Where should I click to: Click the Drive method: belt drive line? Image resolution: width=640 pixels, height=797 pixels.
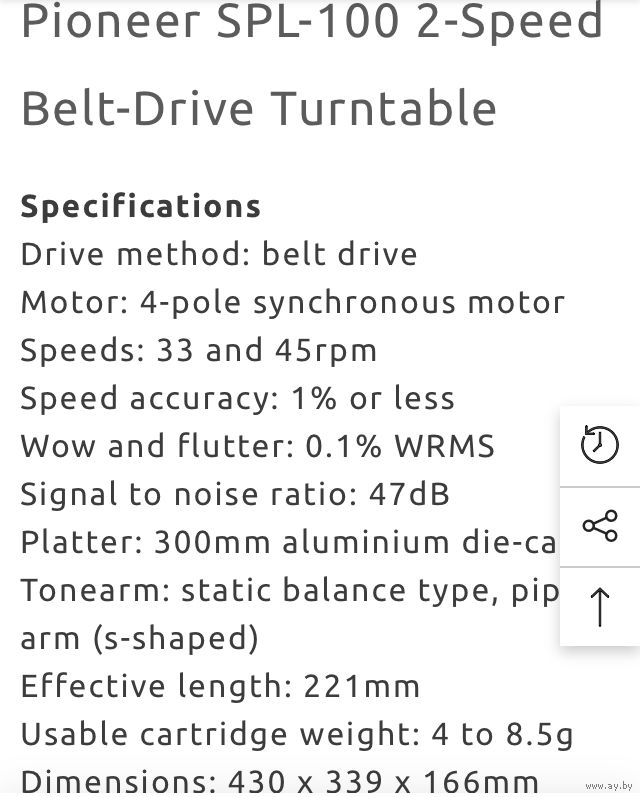coord(219,254)
